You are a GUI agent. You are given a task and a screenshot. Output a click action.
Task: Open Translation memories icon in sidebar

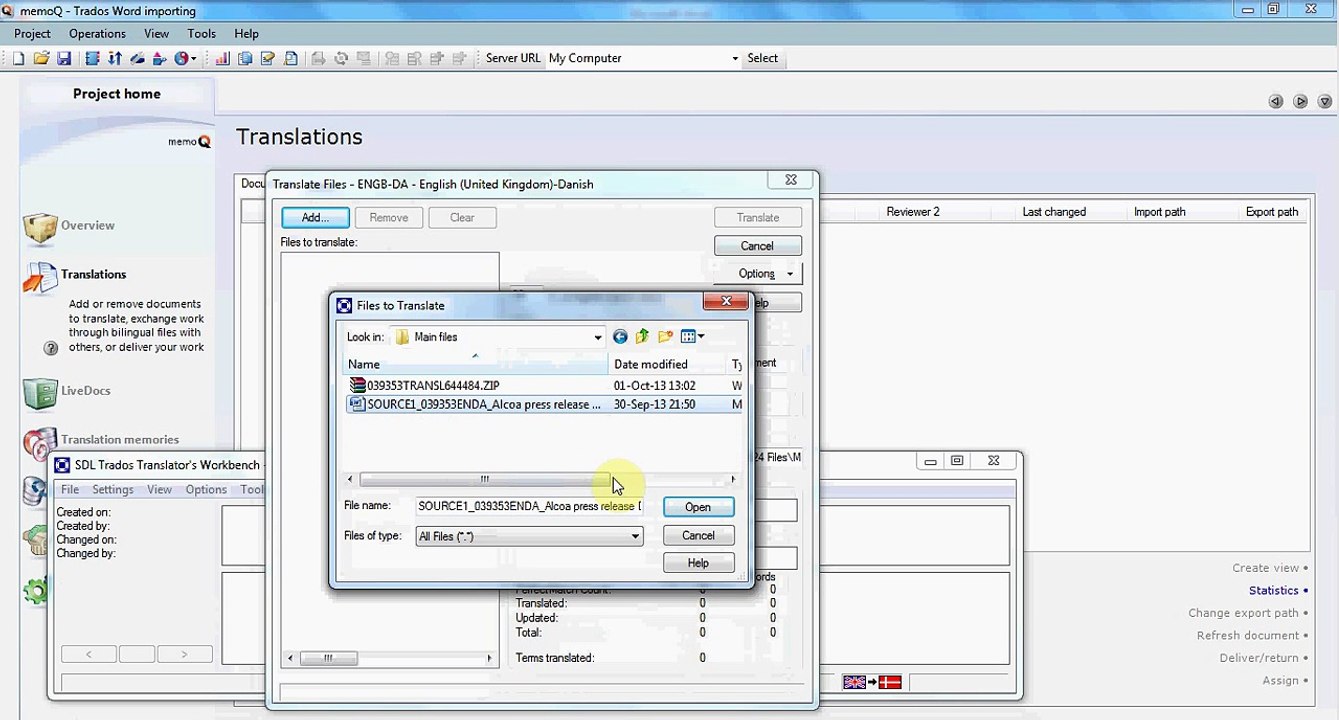(x=40, y=441)
